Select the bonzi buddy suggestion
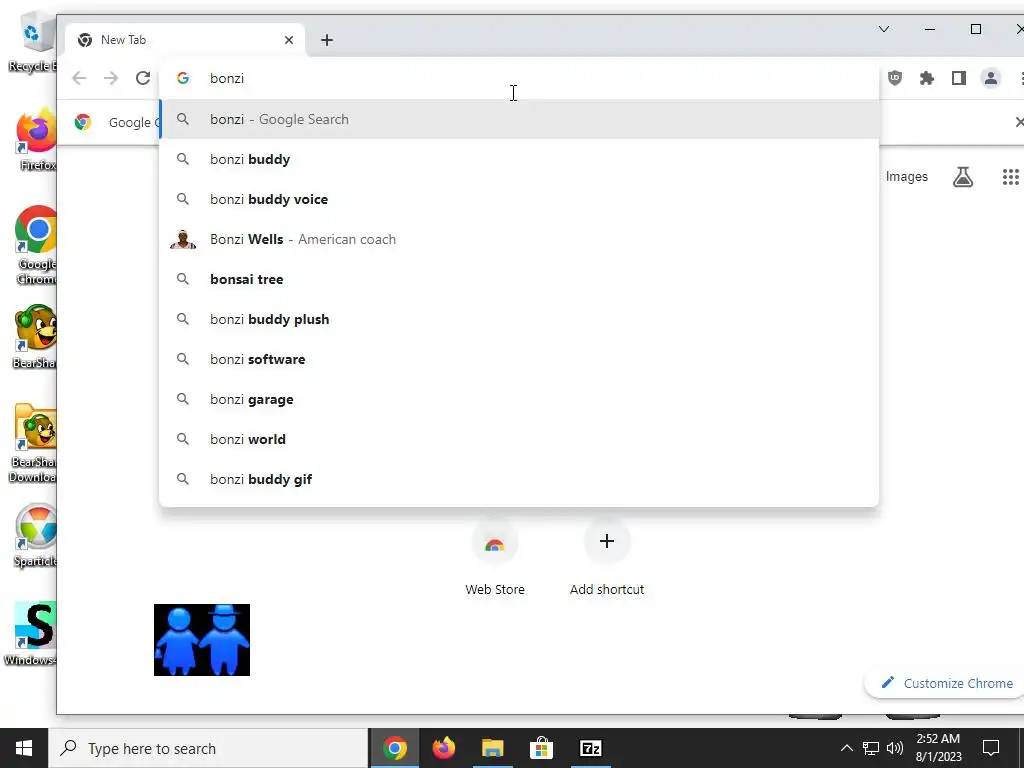The image size is (1024, 768). tap(519, 159)
